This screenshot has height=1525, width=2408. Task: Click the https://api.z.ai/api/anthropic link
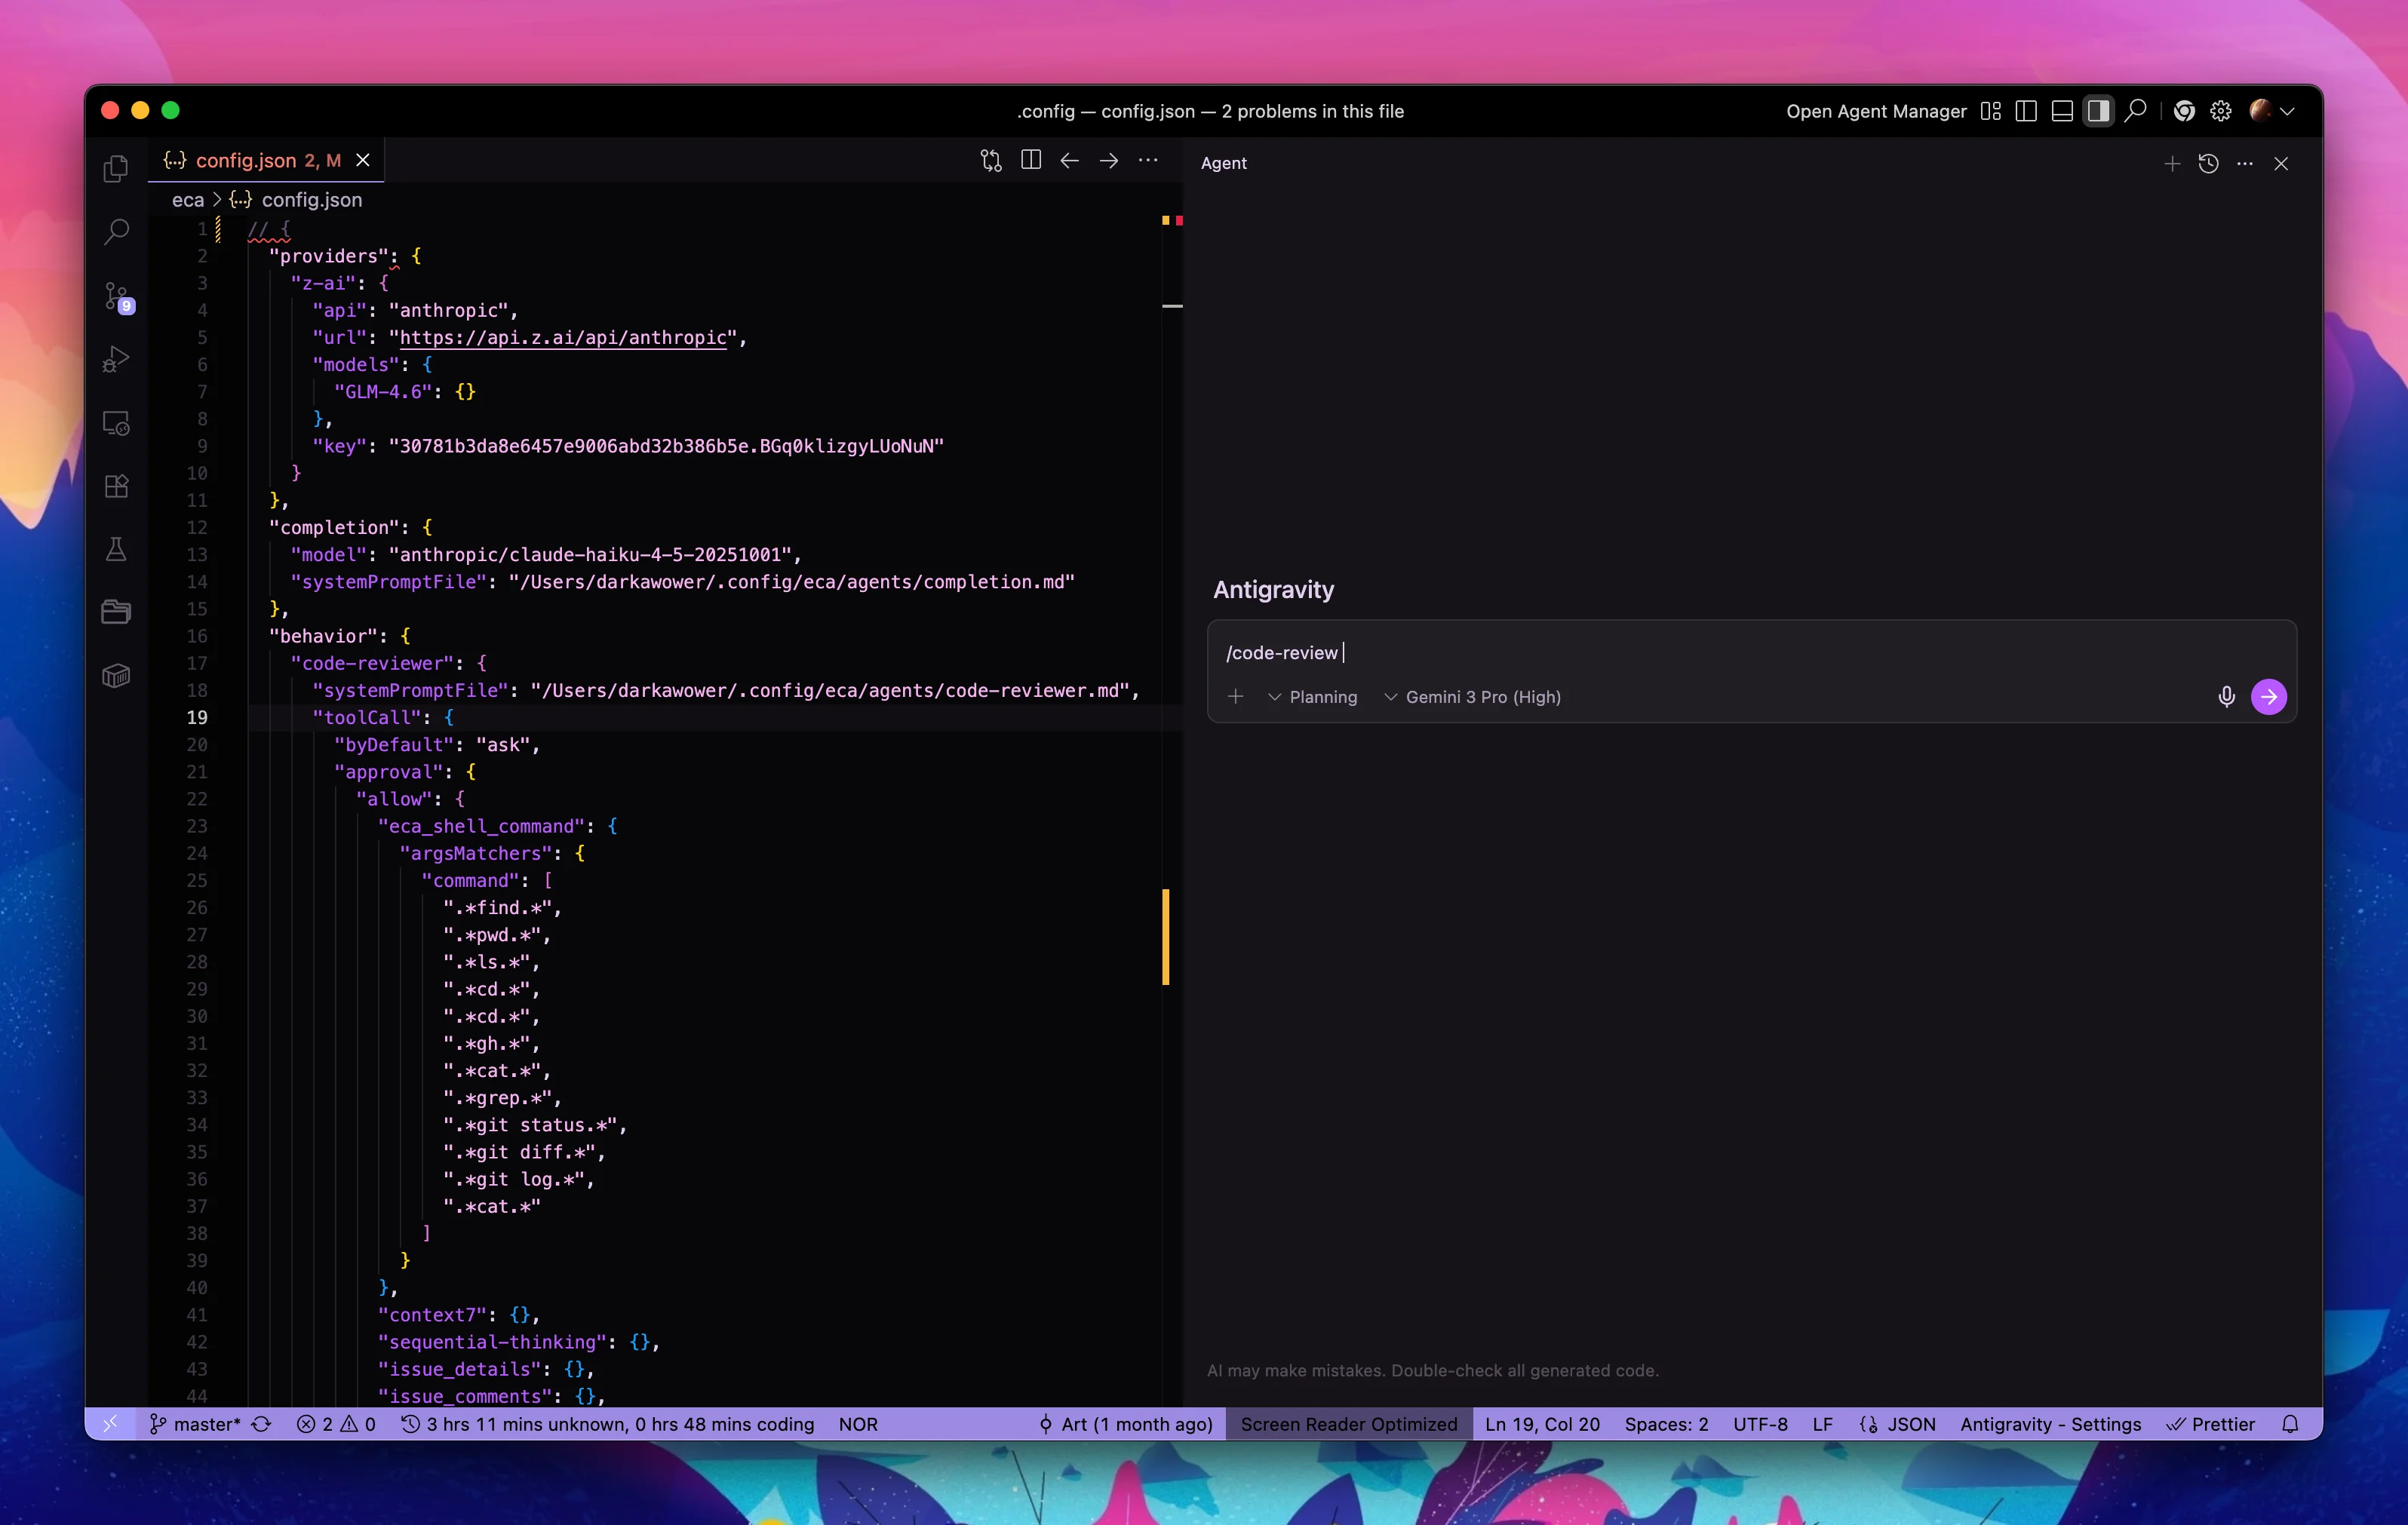pos(561,338)
